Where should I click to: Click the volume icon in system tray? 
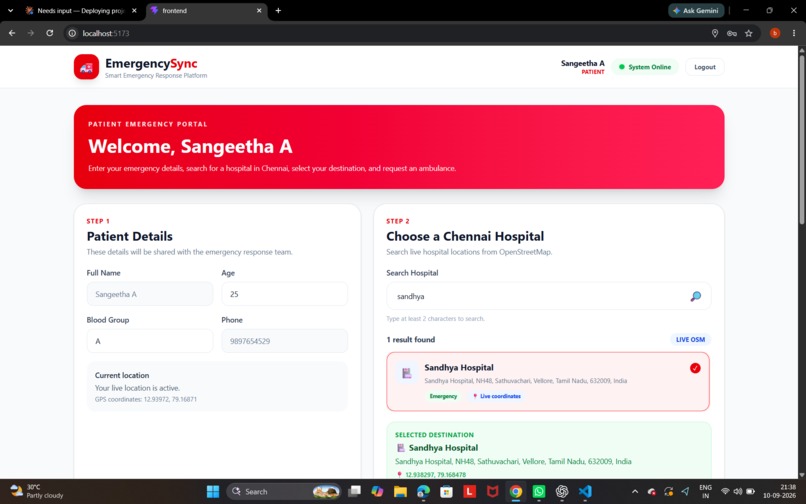[738, 492]
